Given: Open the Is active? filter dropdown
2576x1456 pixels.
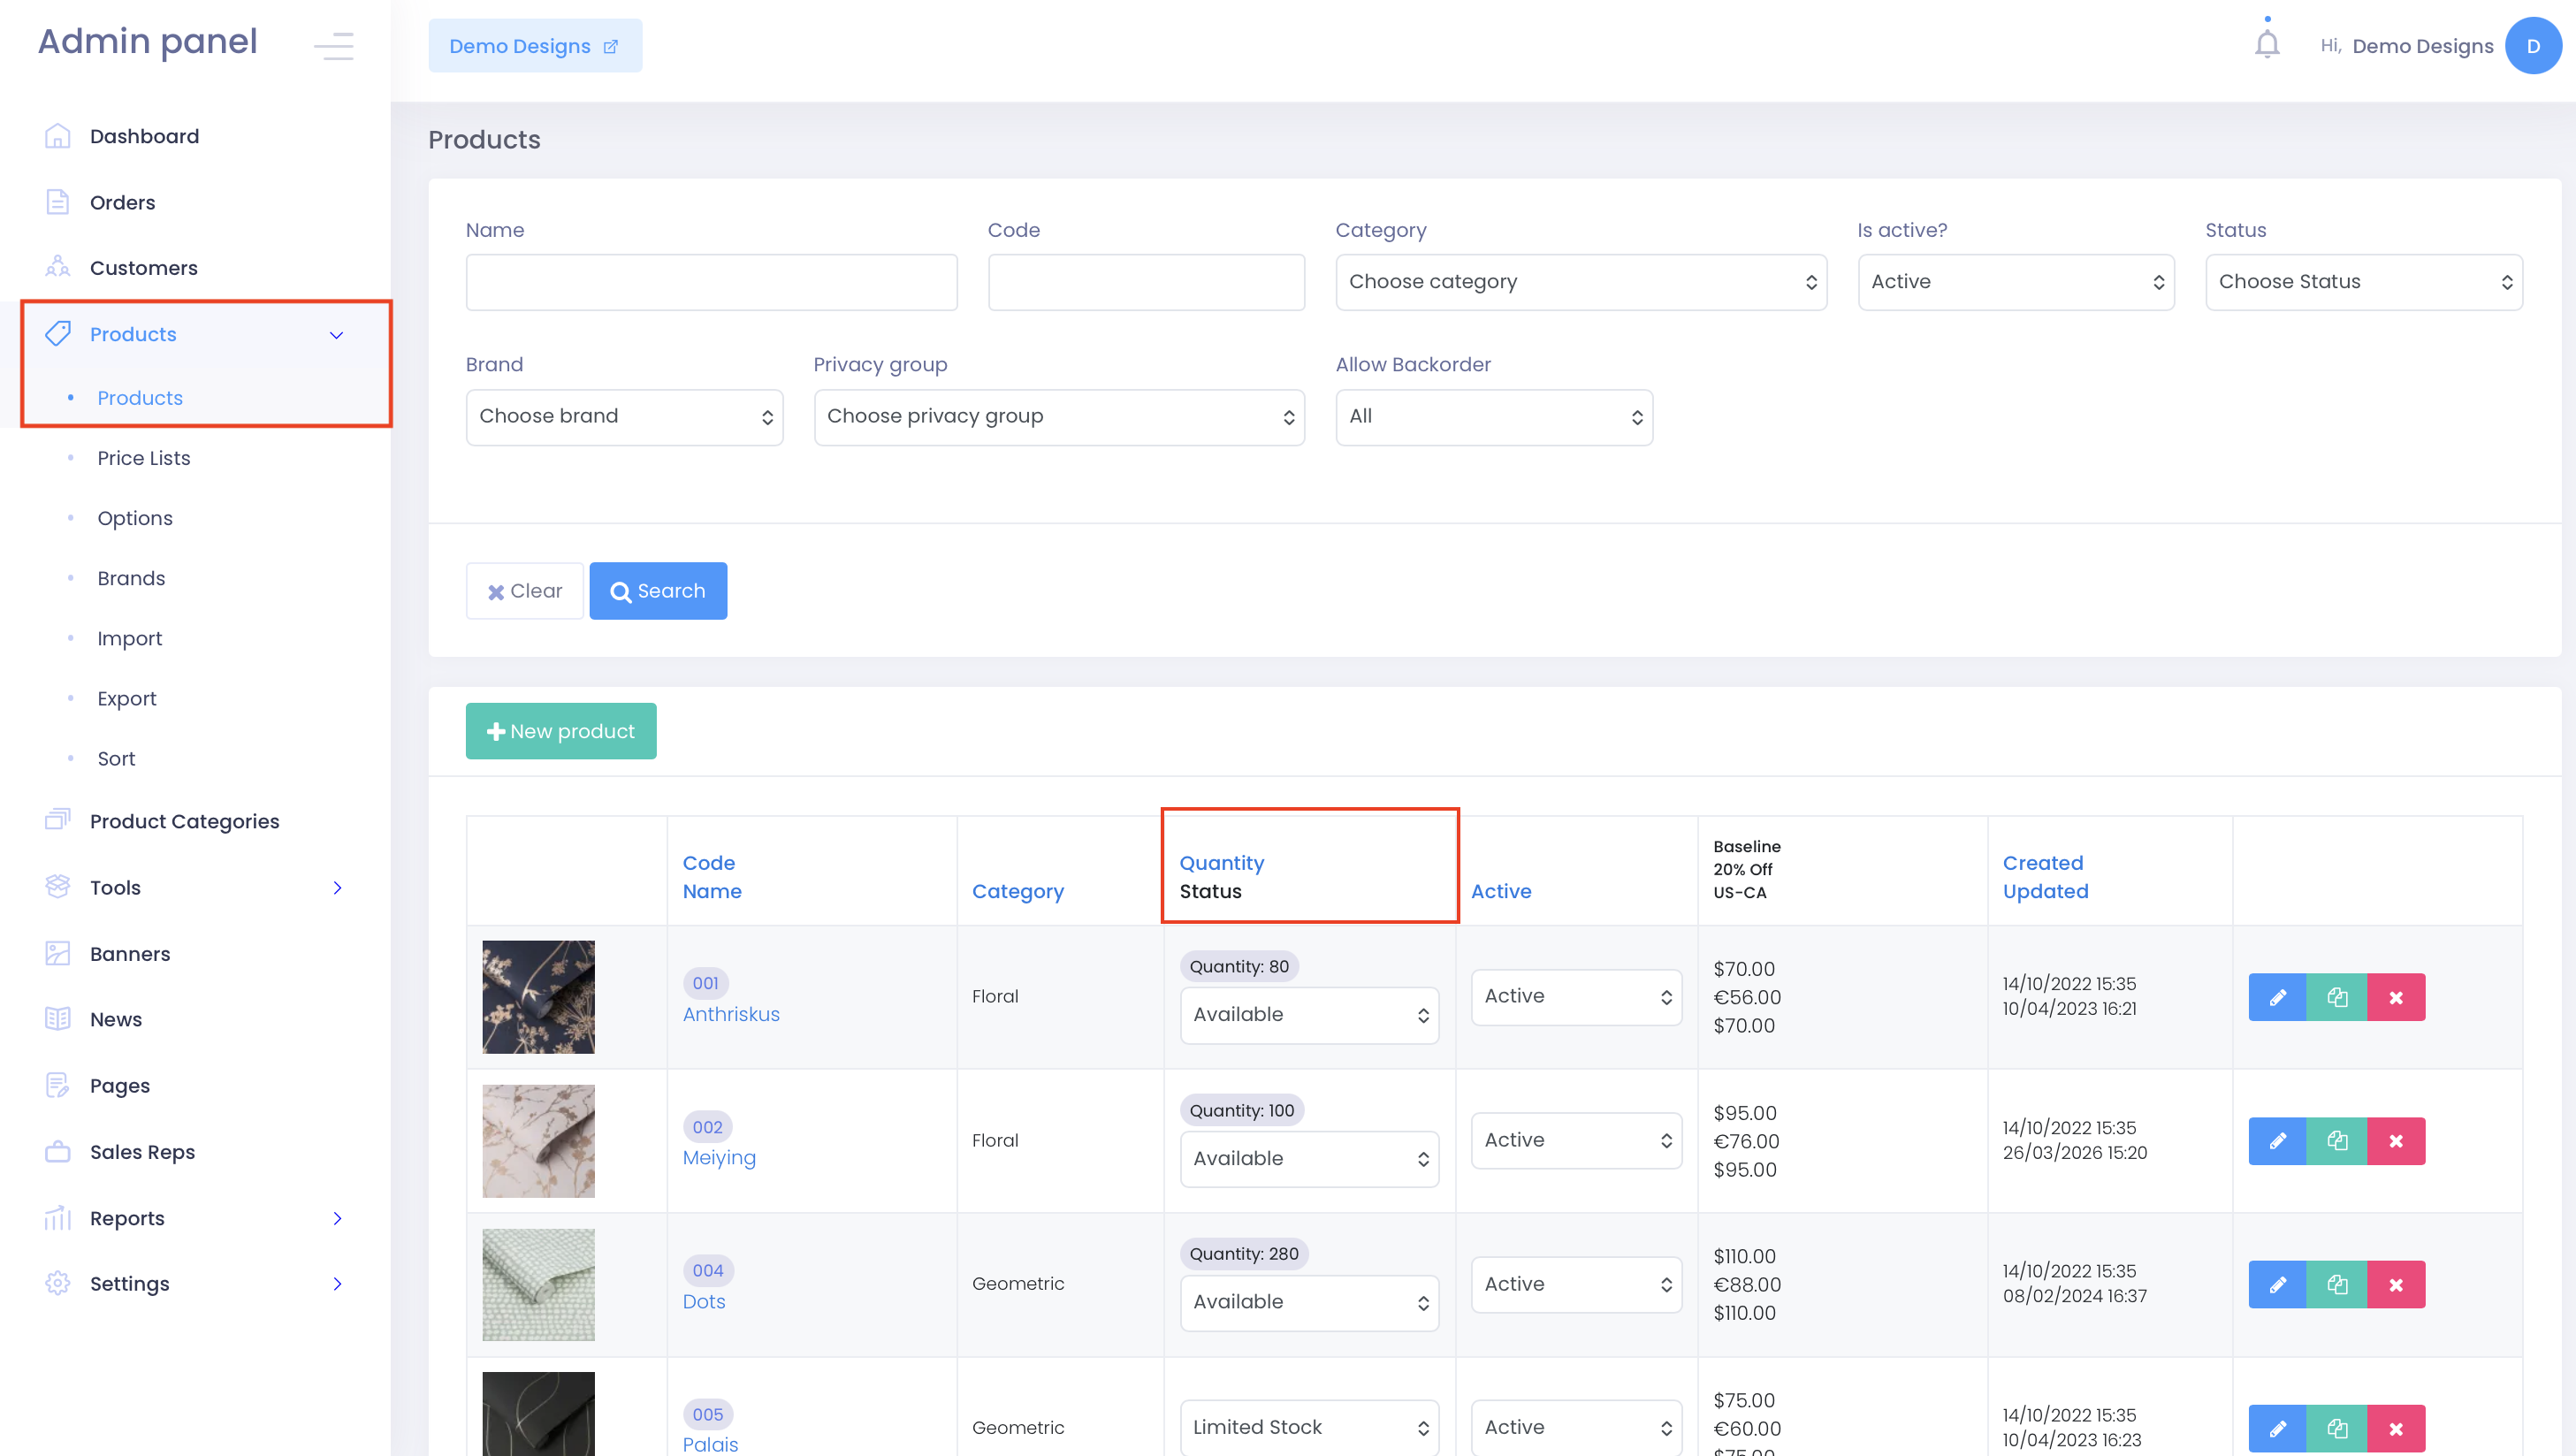Looking at the screenshot, I should point(2015,282).
